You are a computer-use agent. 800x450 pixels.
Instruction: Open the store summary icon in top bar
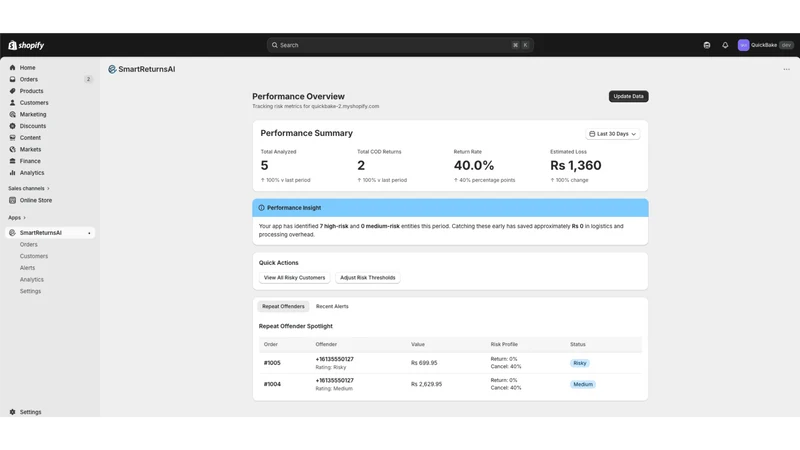707,45
